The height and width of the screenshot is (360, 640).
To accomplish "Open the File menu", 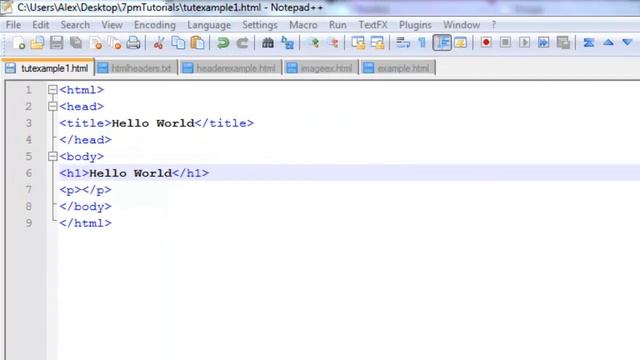I will coord(13,25).
